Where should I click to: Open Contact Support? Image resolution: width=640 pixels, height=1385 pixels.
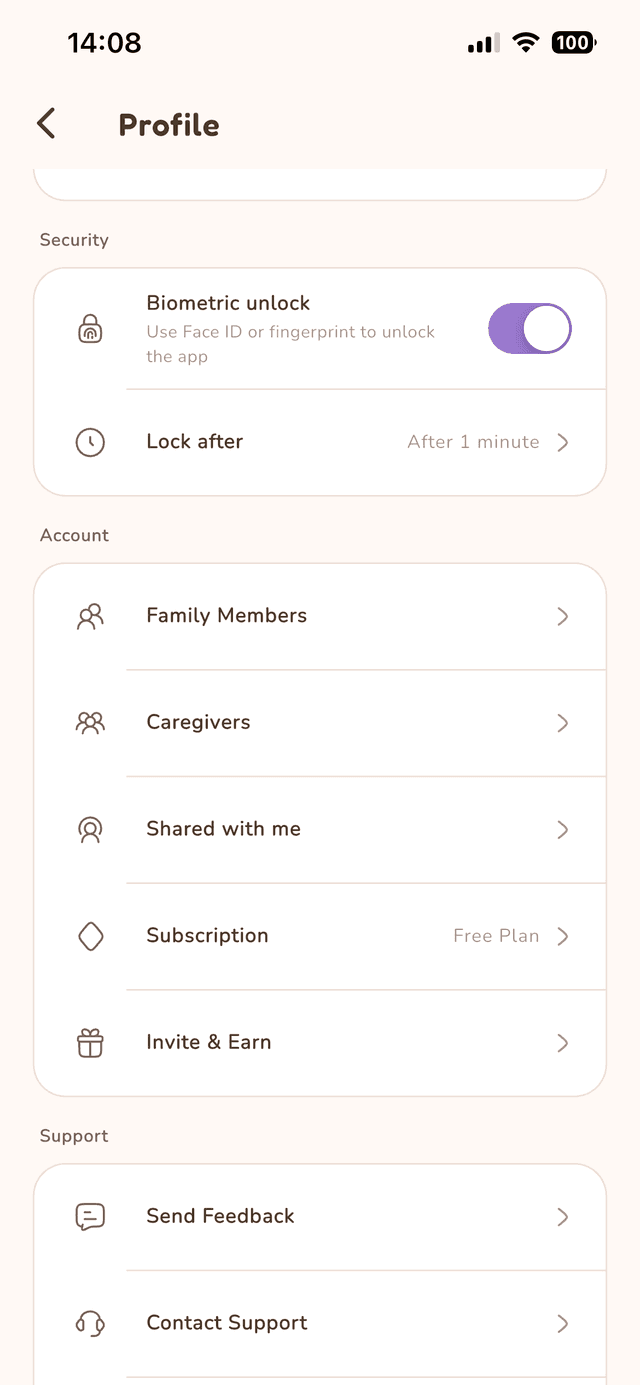click(x=227, y=1323)
